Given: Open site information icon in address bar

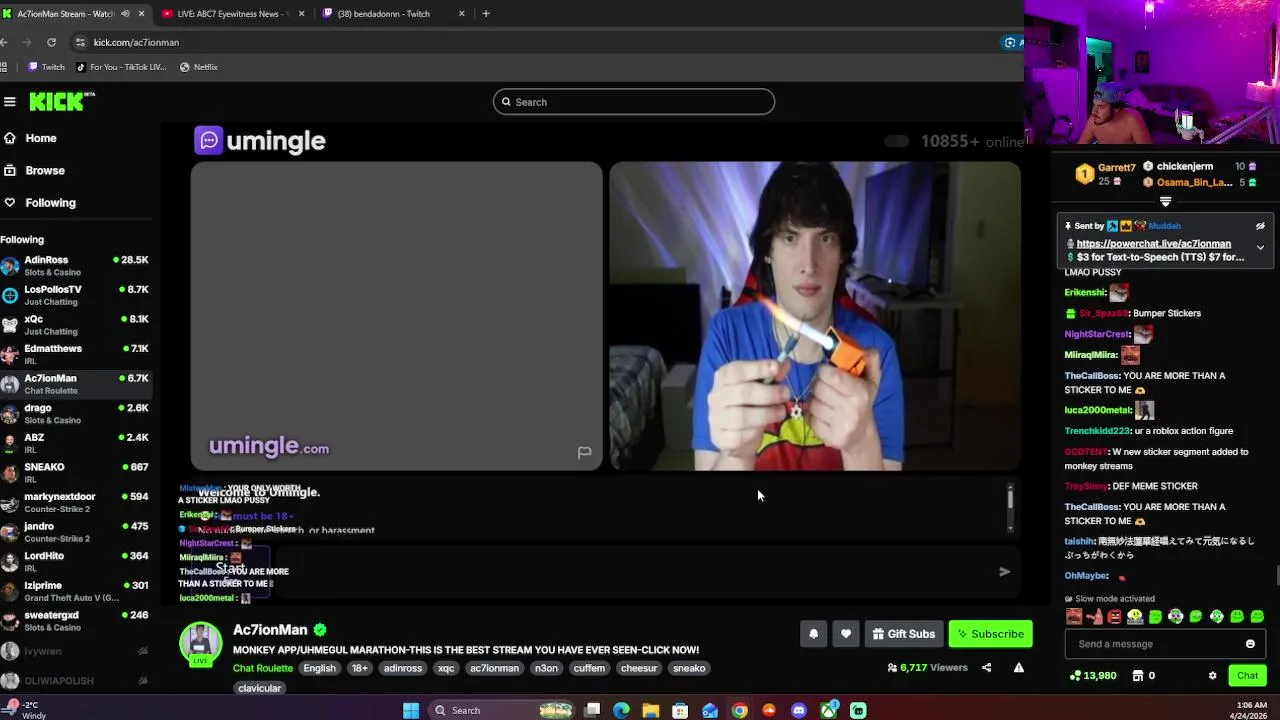Looking at the screenshot, I should pyautogui.click(x=80, y=42).
